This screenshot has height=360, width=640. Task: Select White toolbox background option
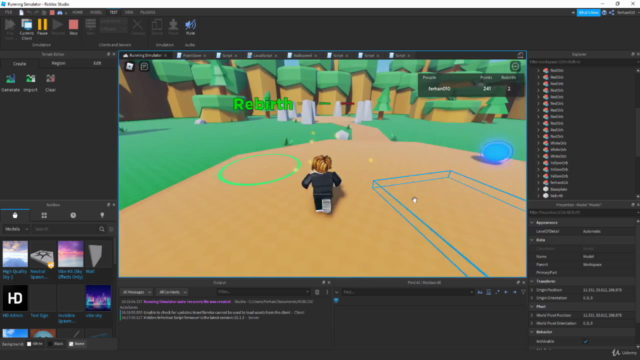[x=35, y=344]
